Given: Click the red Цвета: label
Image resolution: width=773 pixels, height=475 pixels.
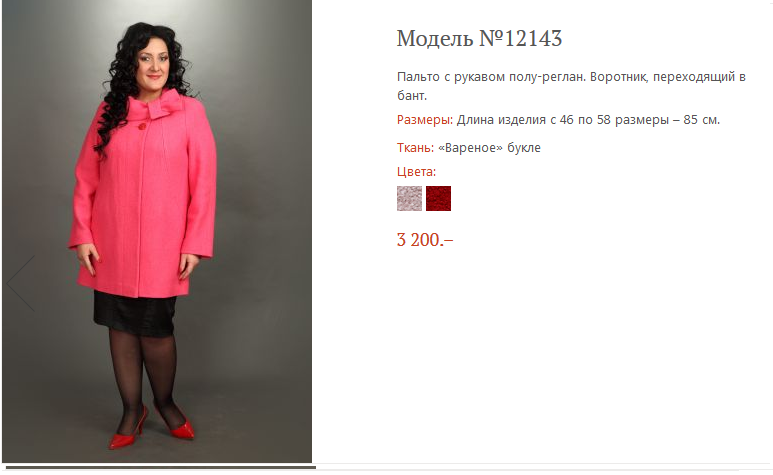Looking at the screenshot, I should [x=417, y=172].
